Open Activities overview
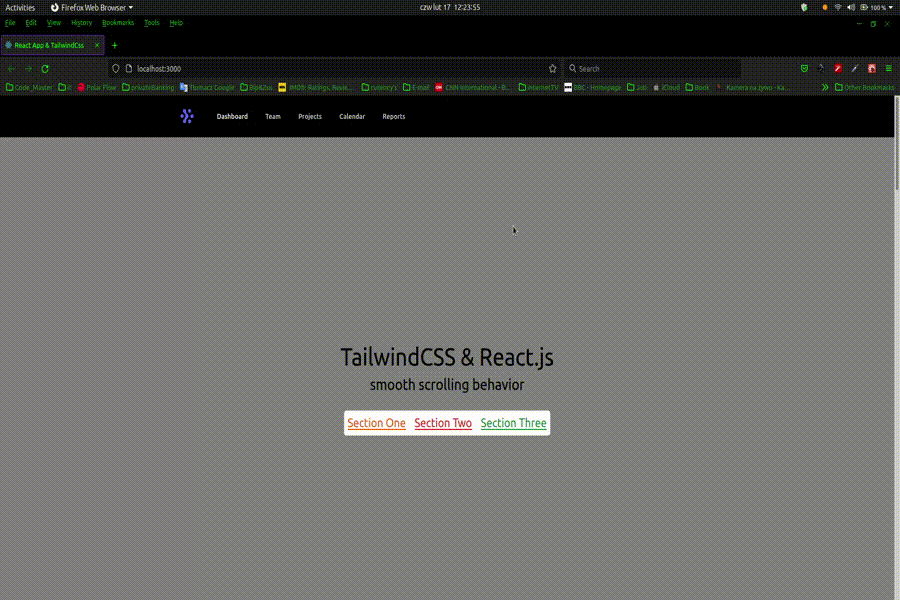The height and width of the screenshot is (600, 900). click(x=20, y=7)
